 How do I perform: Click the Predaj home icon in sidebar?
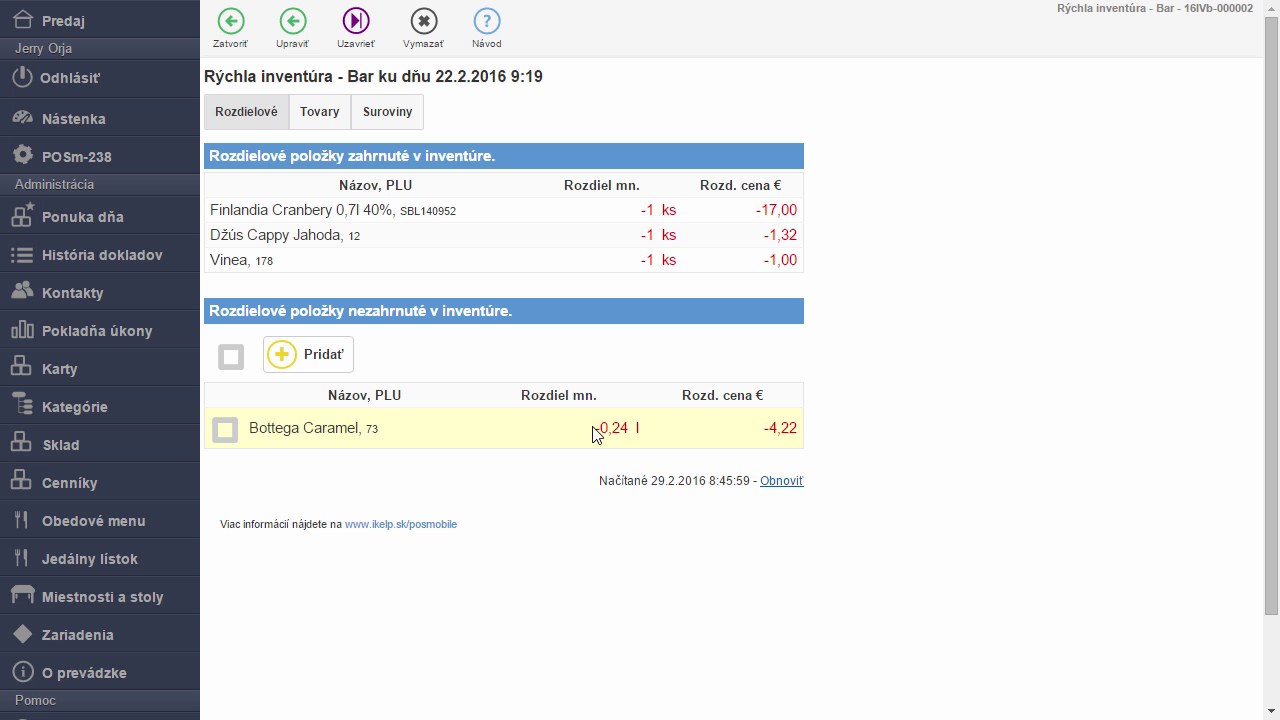(x=23, y=18)
